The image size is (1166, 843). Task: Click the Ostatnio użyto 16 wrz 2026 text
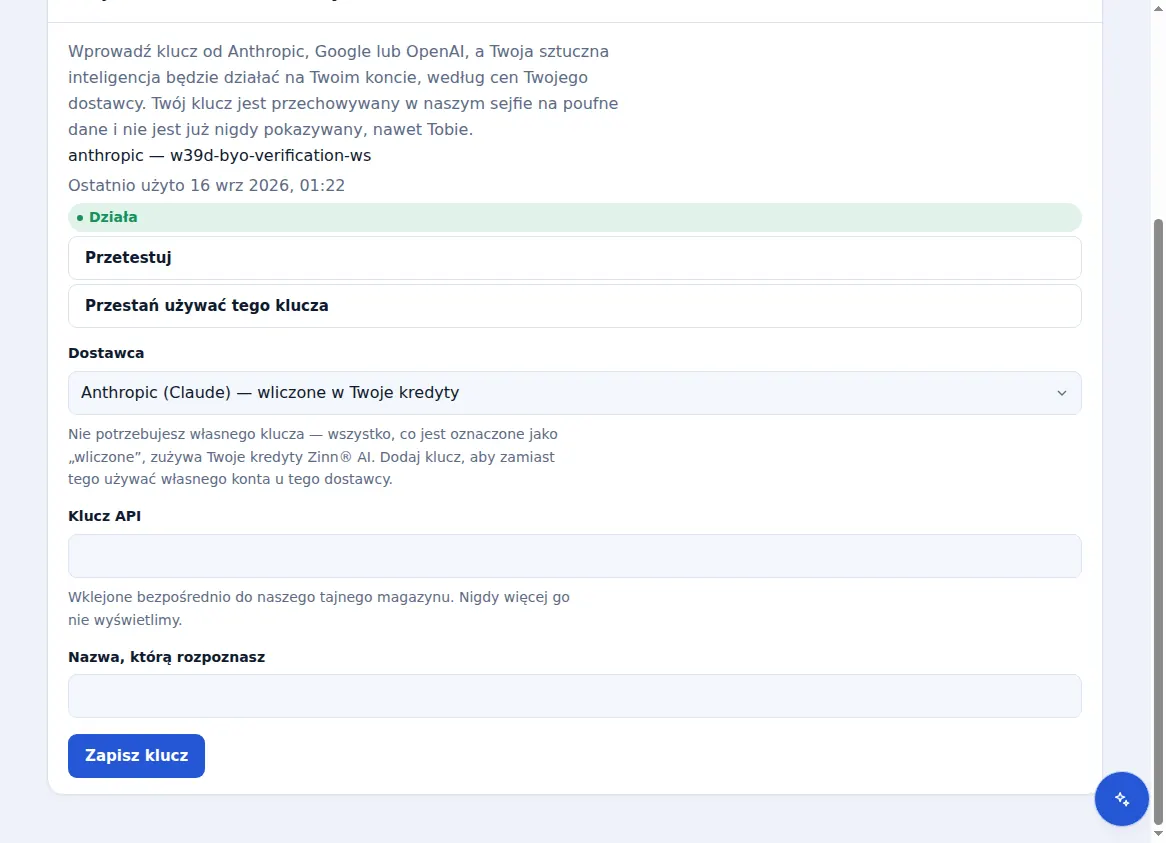coord(207,185)
